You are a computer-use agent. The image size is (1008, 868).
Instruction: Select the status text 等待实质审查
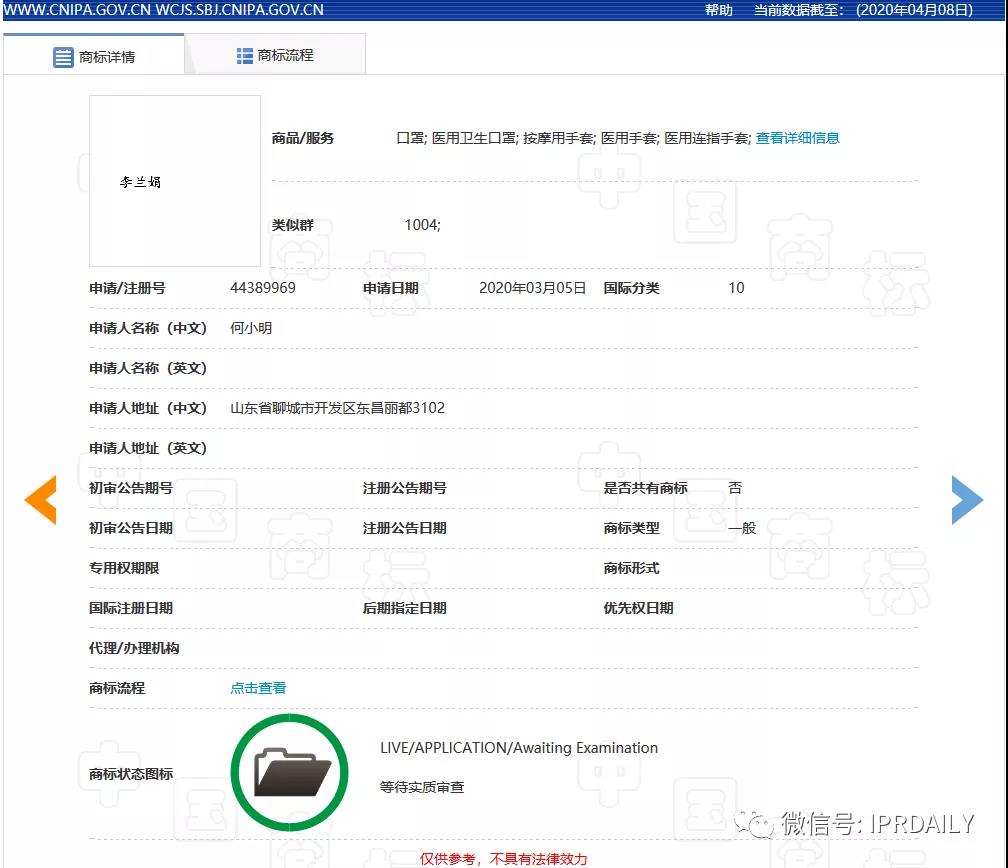pyautogui.click(x=422, y=787)
